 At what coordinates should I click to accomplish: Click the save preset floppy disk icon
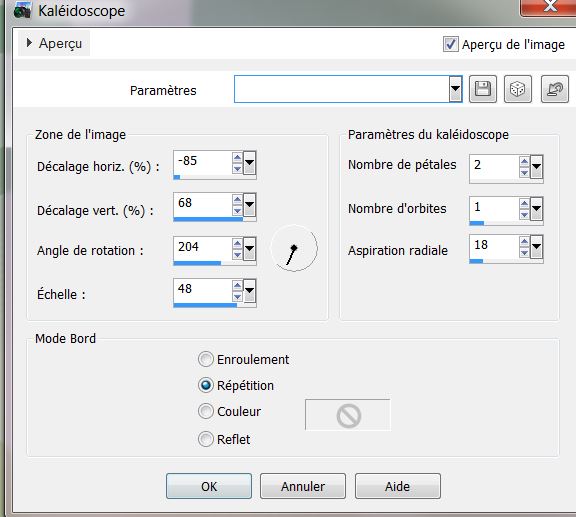tap(483, 89)
